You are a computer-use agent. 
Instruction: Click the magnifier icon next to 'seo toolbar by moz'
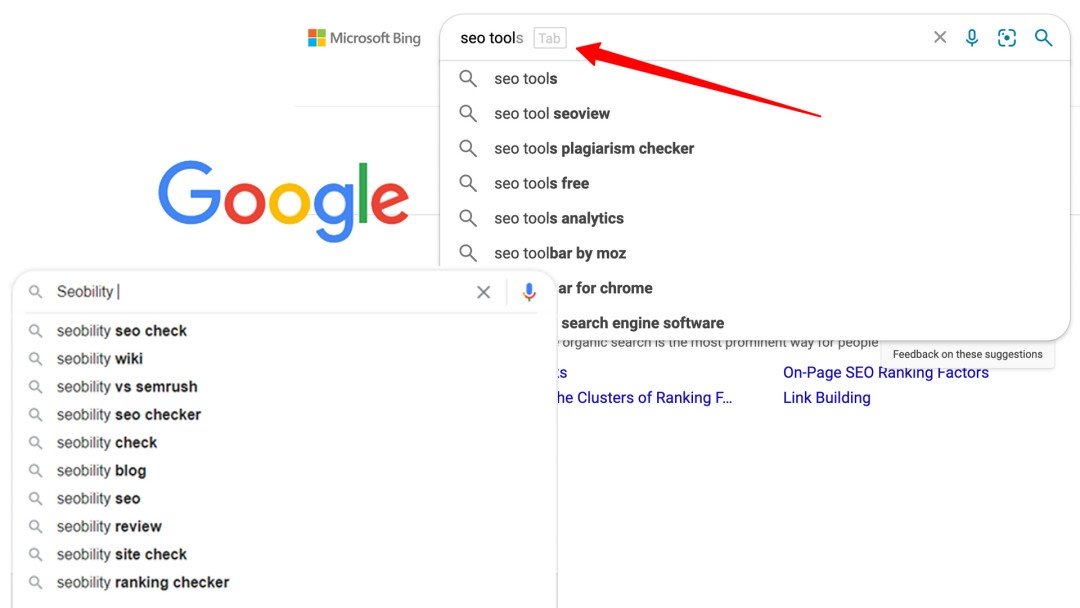point(467,253)
